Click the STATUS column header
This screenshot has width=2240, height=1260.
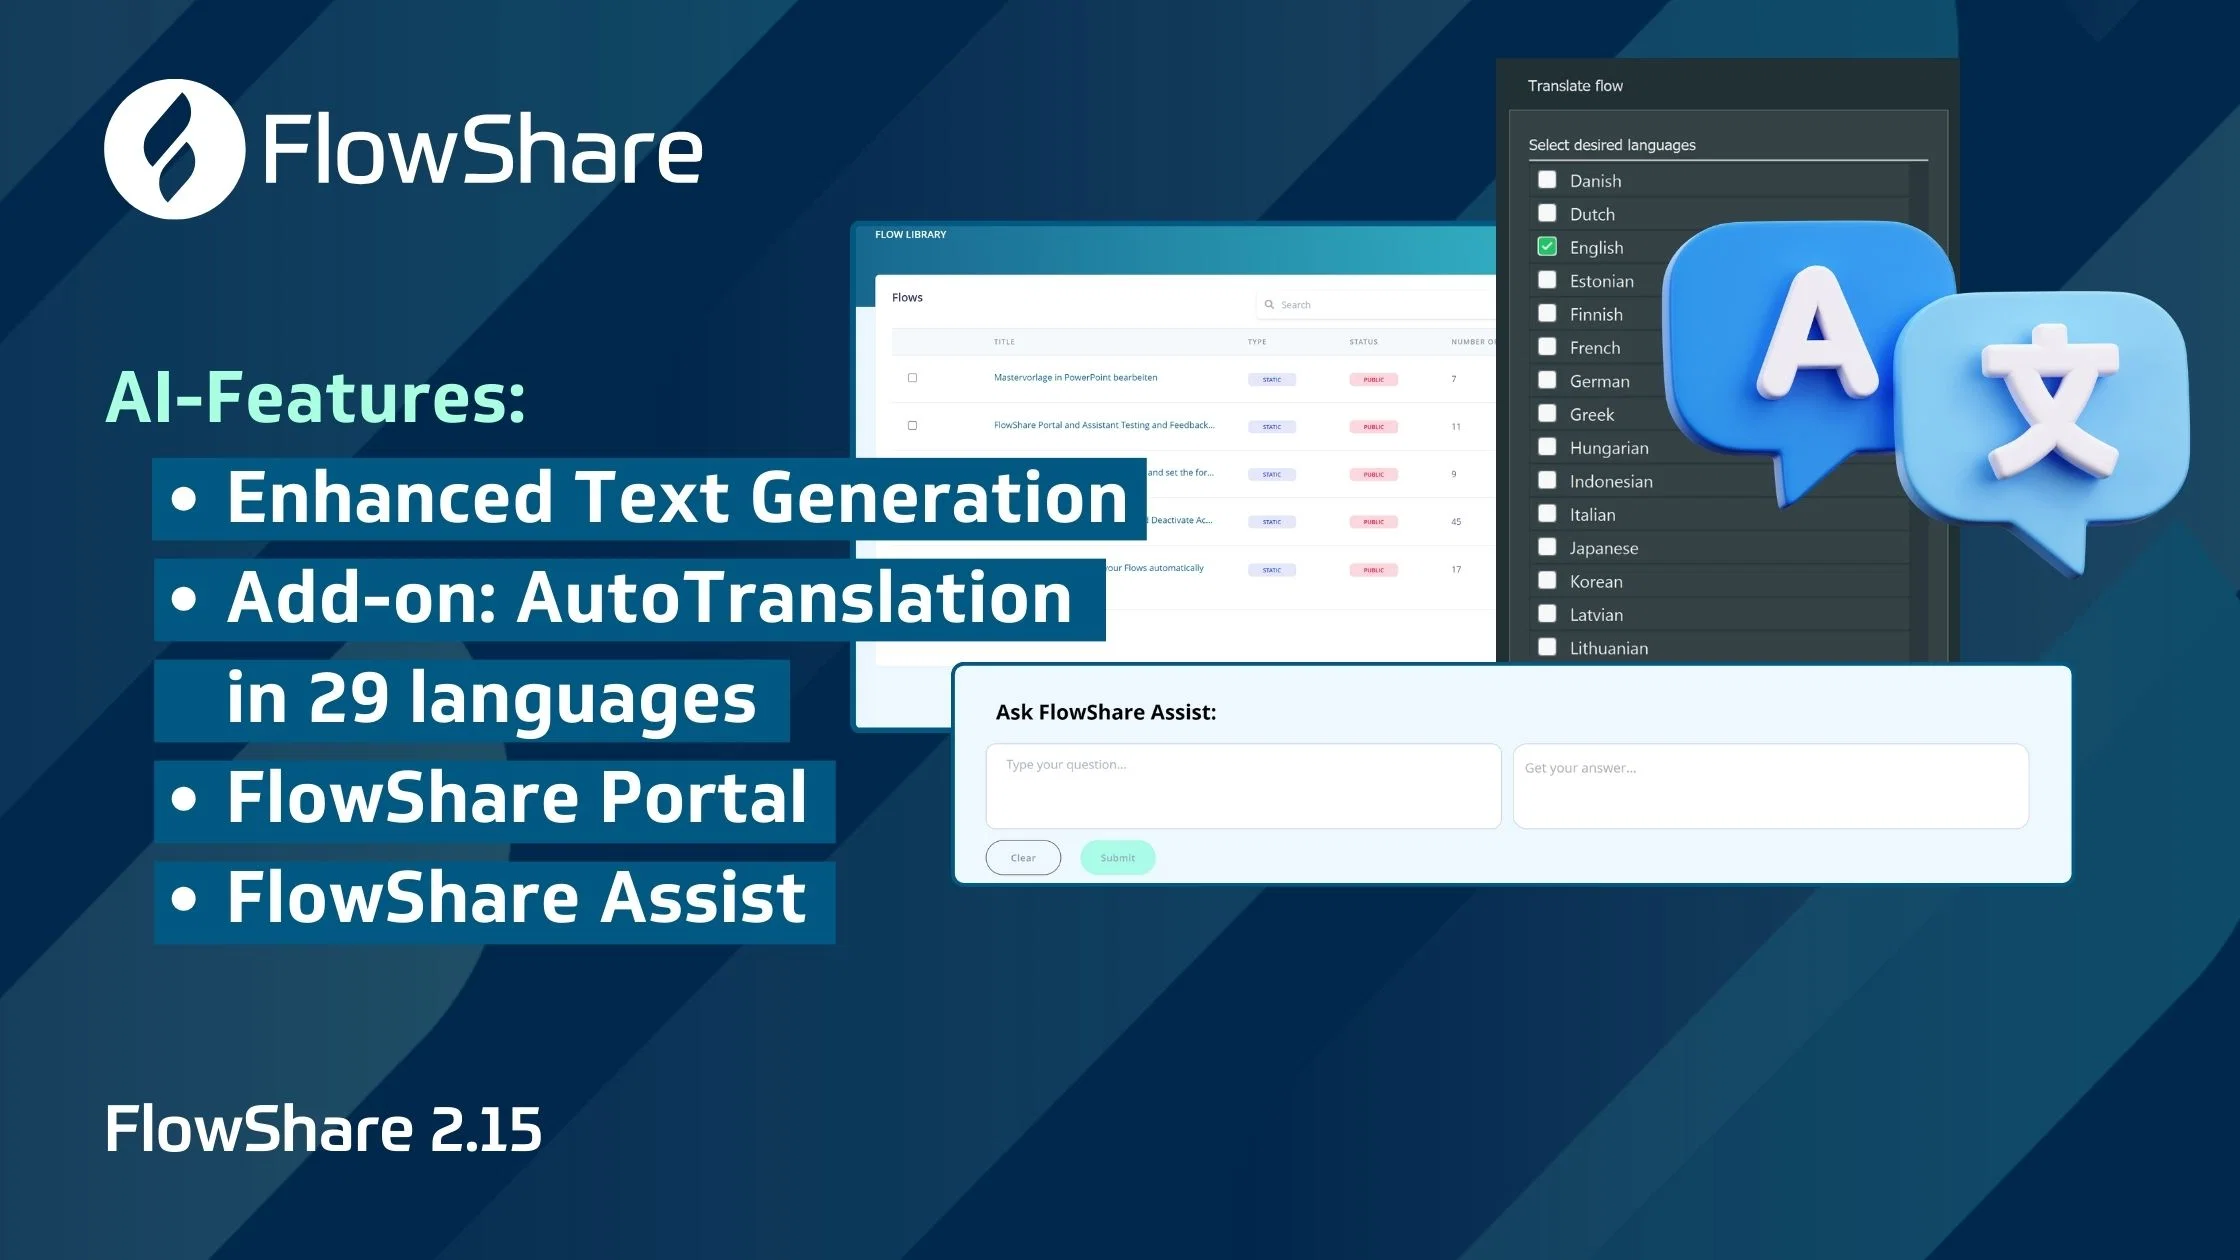point(1363,342)
